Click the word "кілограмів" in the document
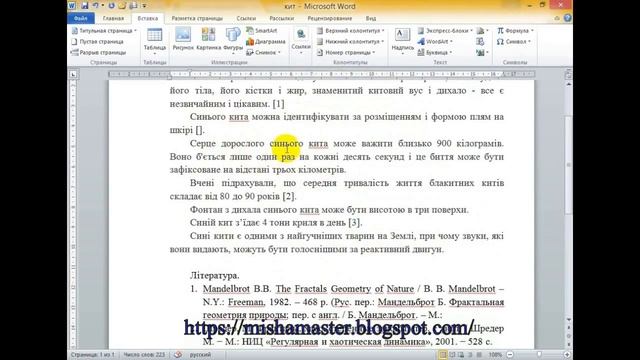 pos(480,144)
